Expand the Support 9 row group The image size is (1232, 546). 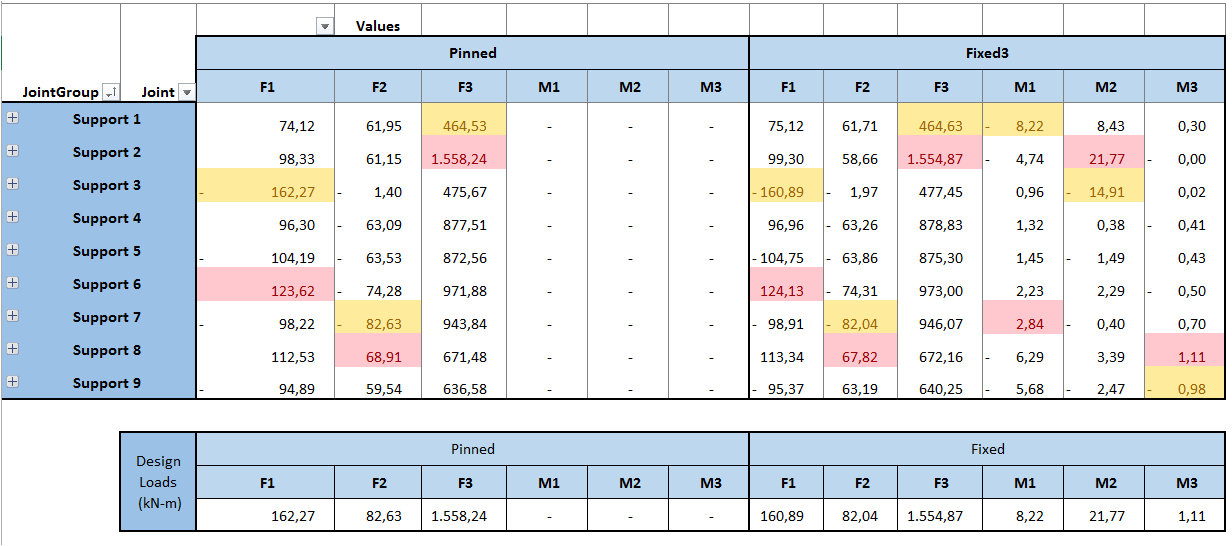[12, 382]
